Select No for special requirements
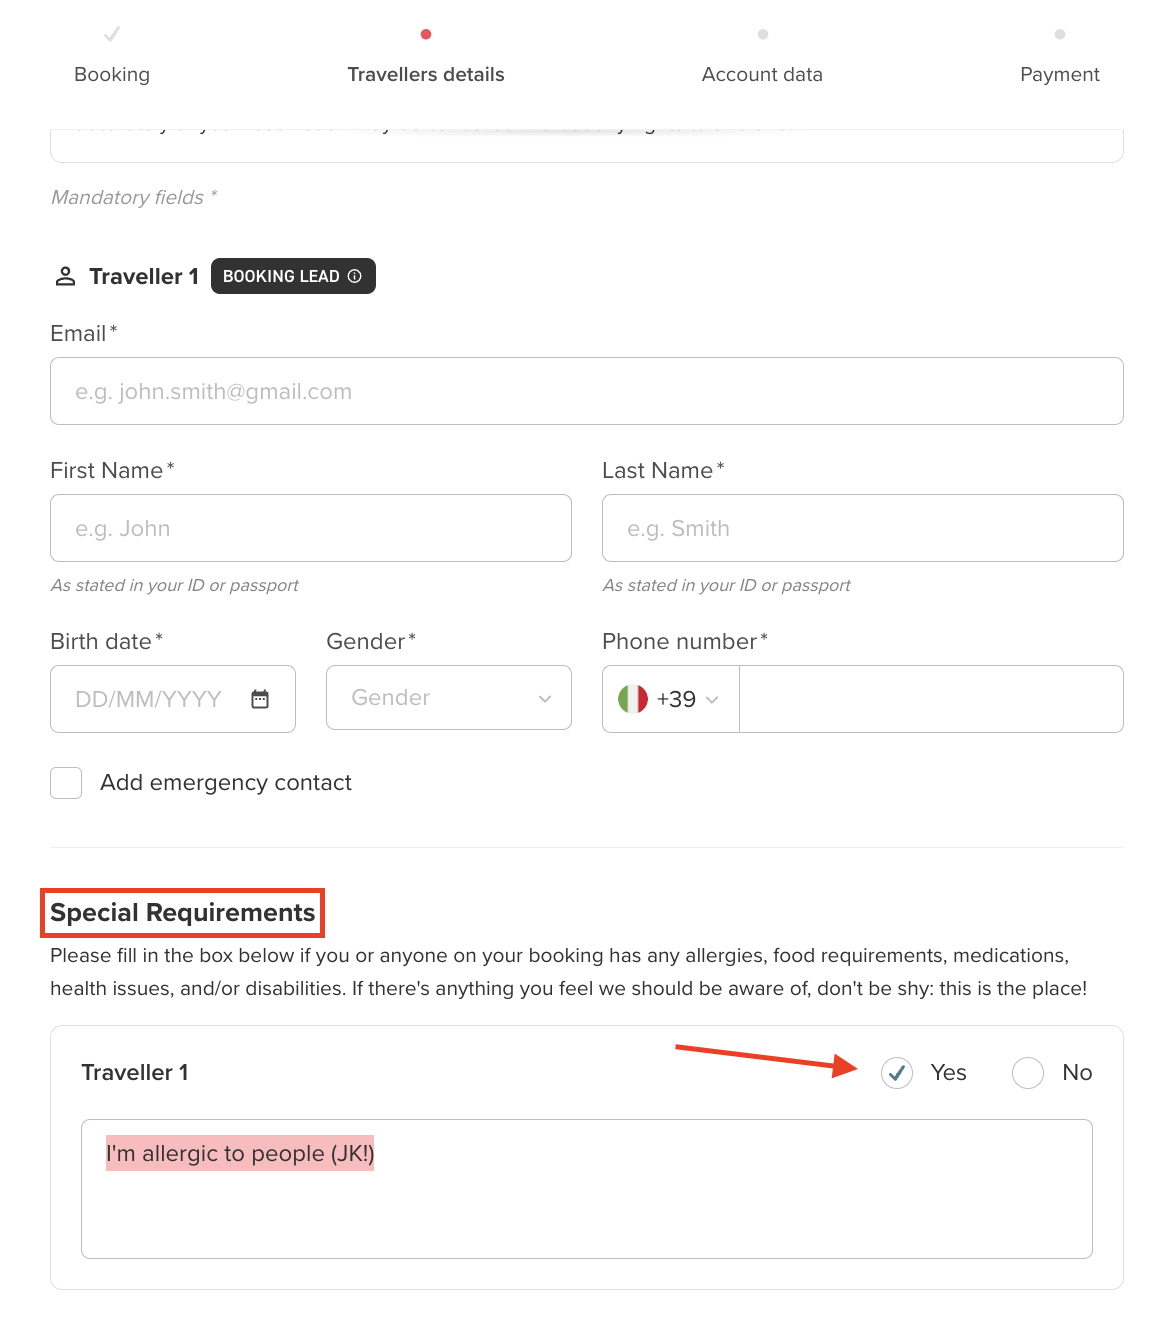The image size is (1176, 1324). point(1028,1073)
